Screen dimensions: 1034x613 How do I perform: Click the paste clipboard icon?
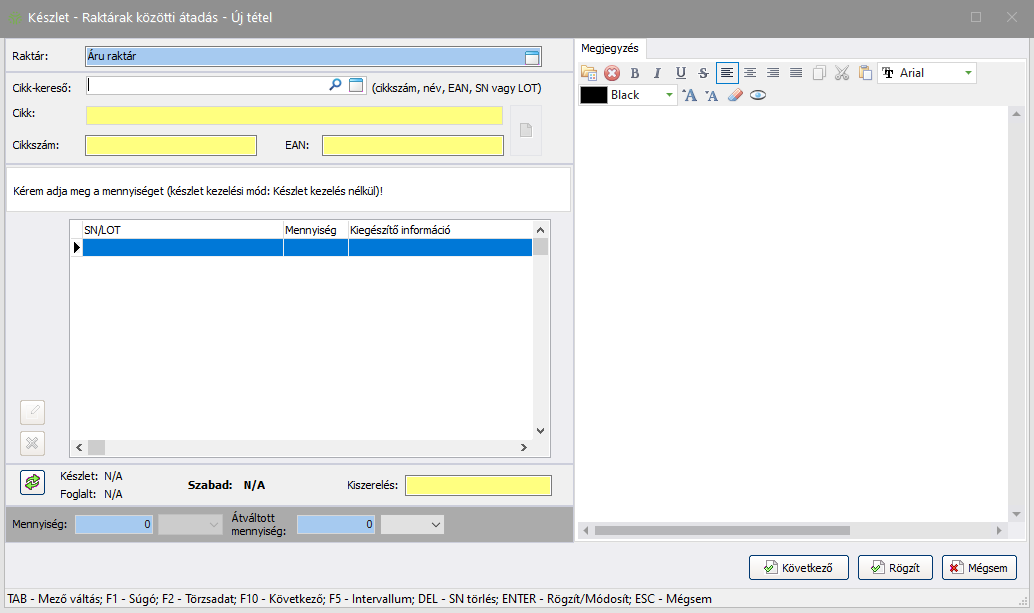click(865, 73)
